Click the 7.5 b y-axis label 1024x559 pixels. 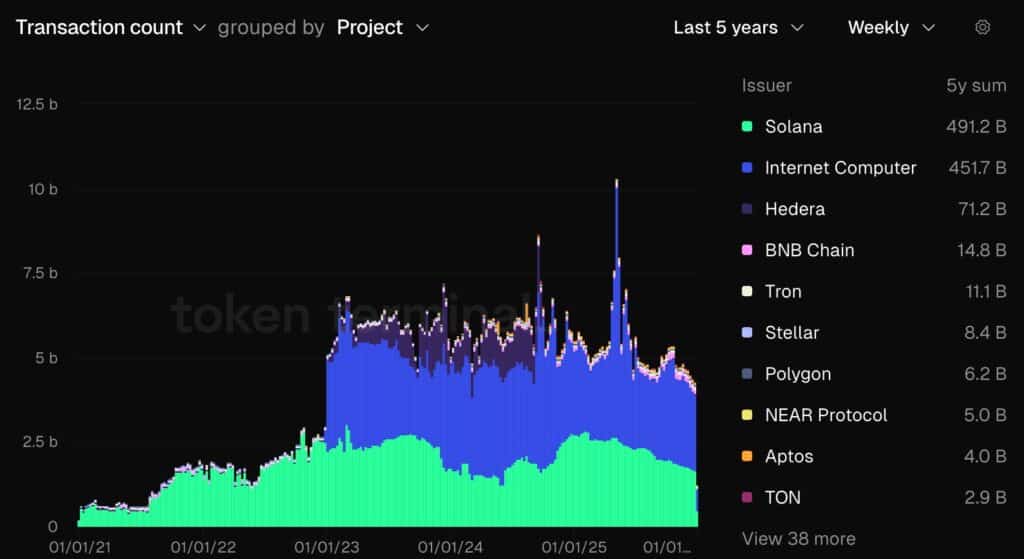40,273
